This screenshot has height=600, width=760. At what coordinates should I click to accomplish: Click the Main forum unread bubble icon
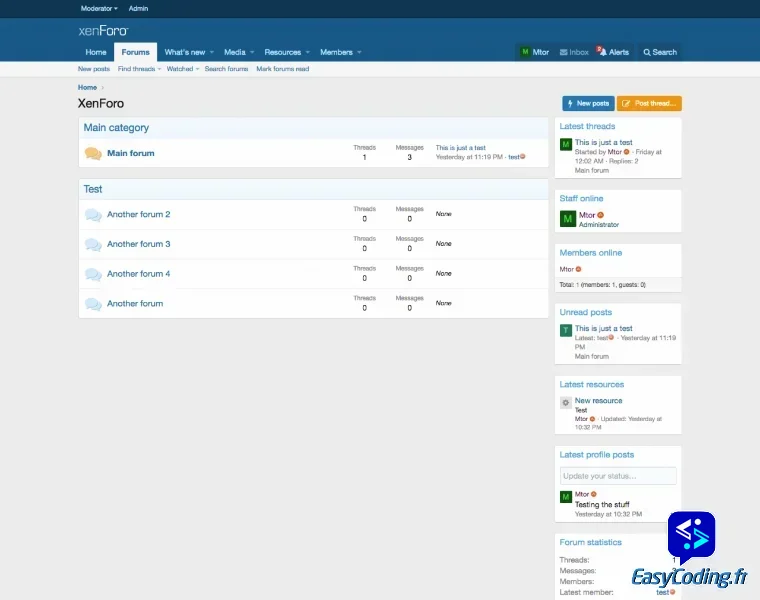tap(93, 154)
